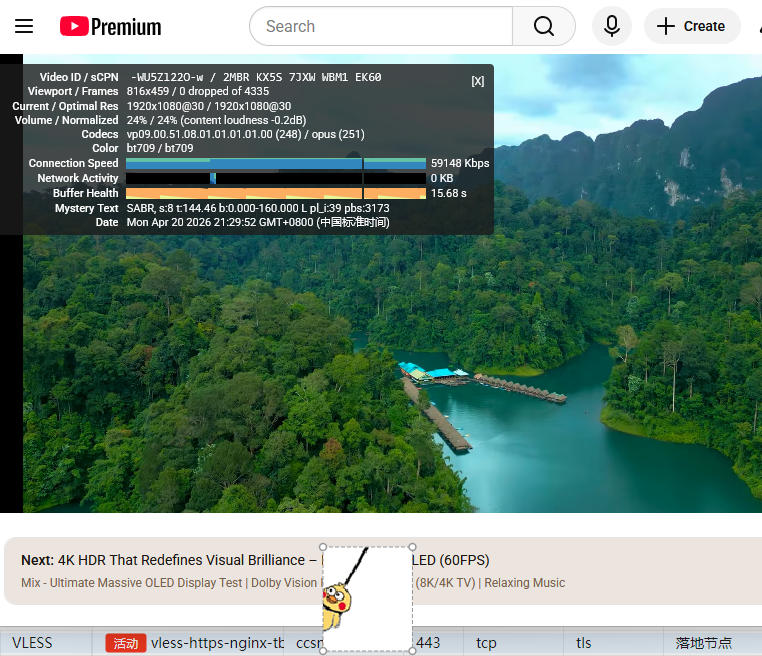Click the sticker's top-left resize handle

point(323,547)
